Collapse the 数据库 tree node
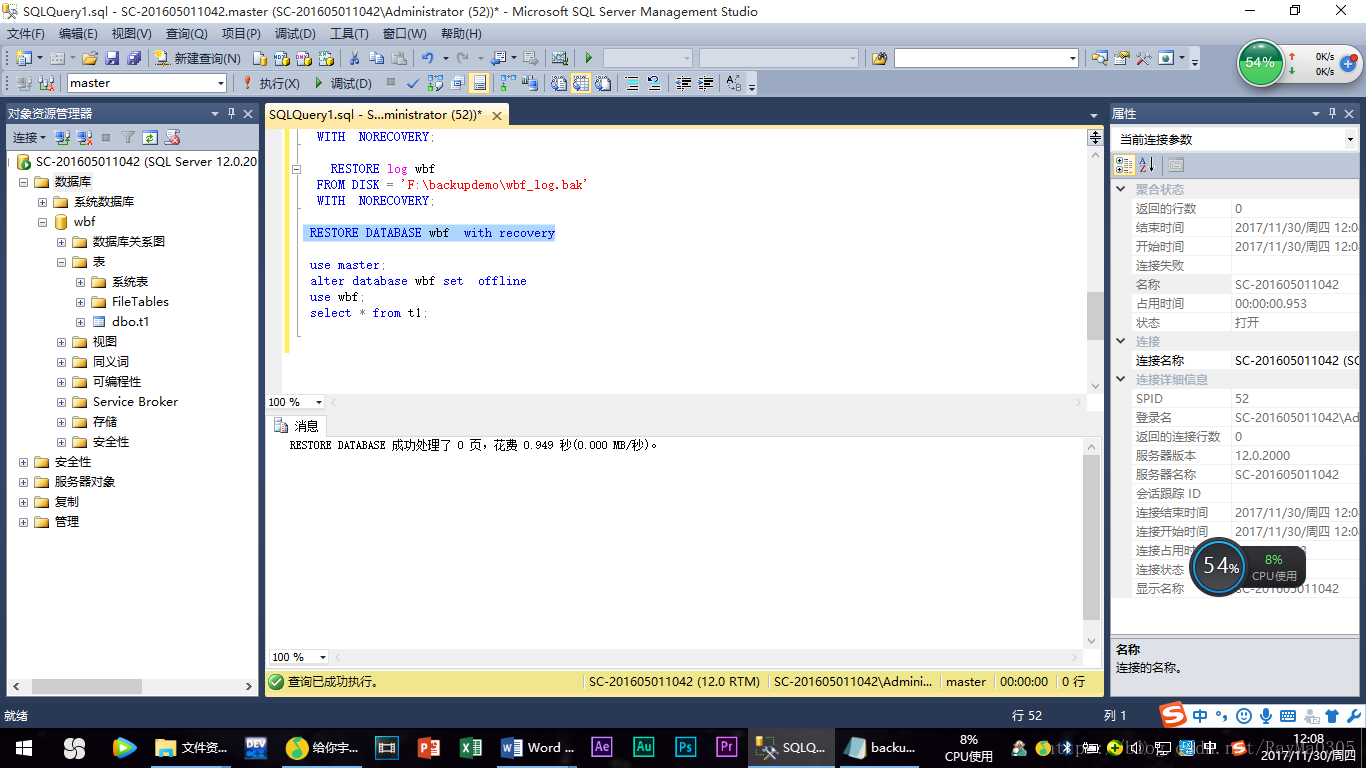Screen dimensions: 1366x768 point(23,182)
